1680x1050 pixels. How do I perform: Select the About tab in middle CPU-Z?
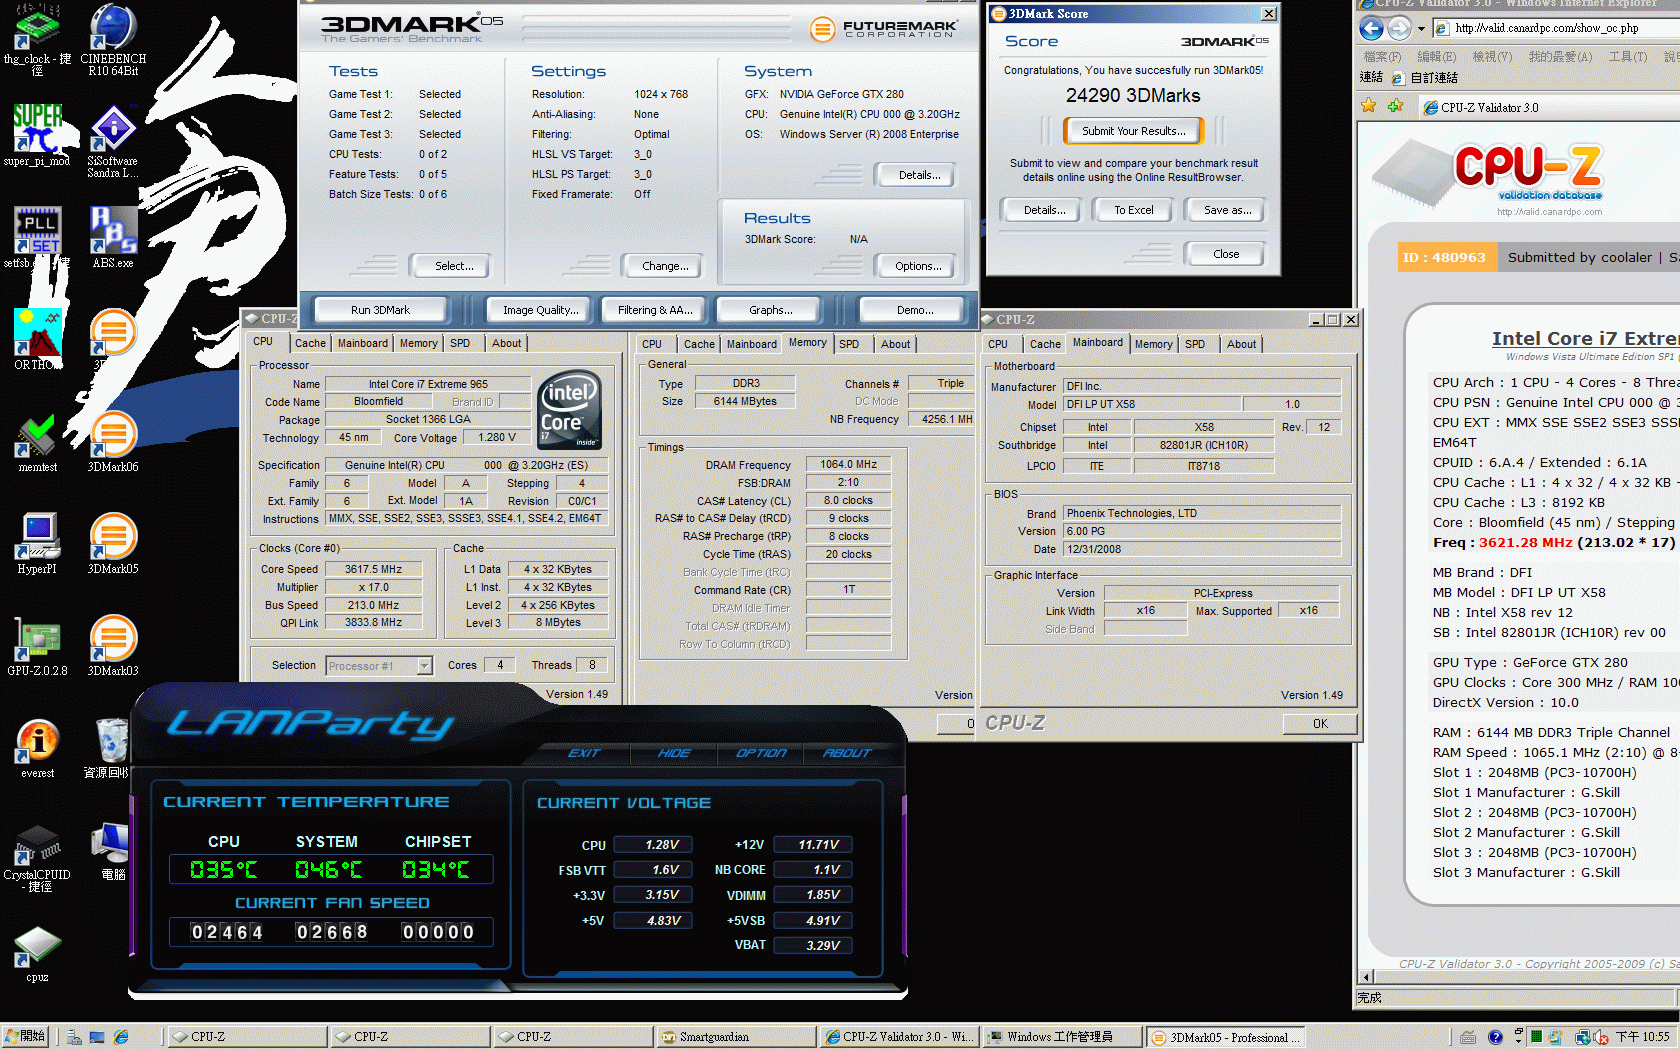point(895,344)
